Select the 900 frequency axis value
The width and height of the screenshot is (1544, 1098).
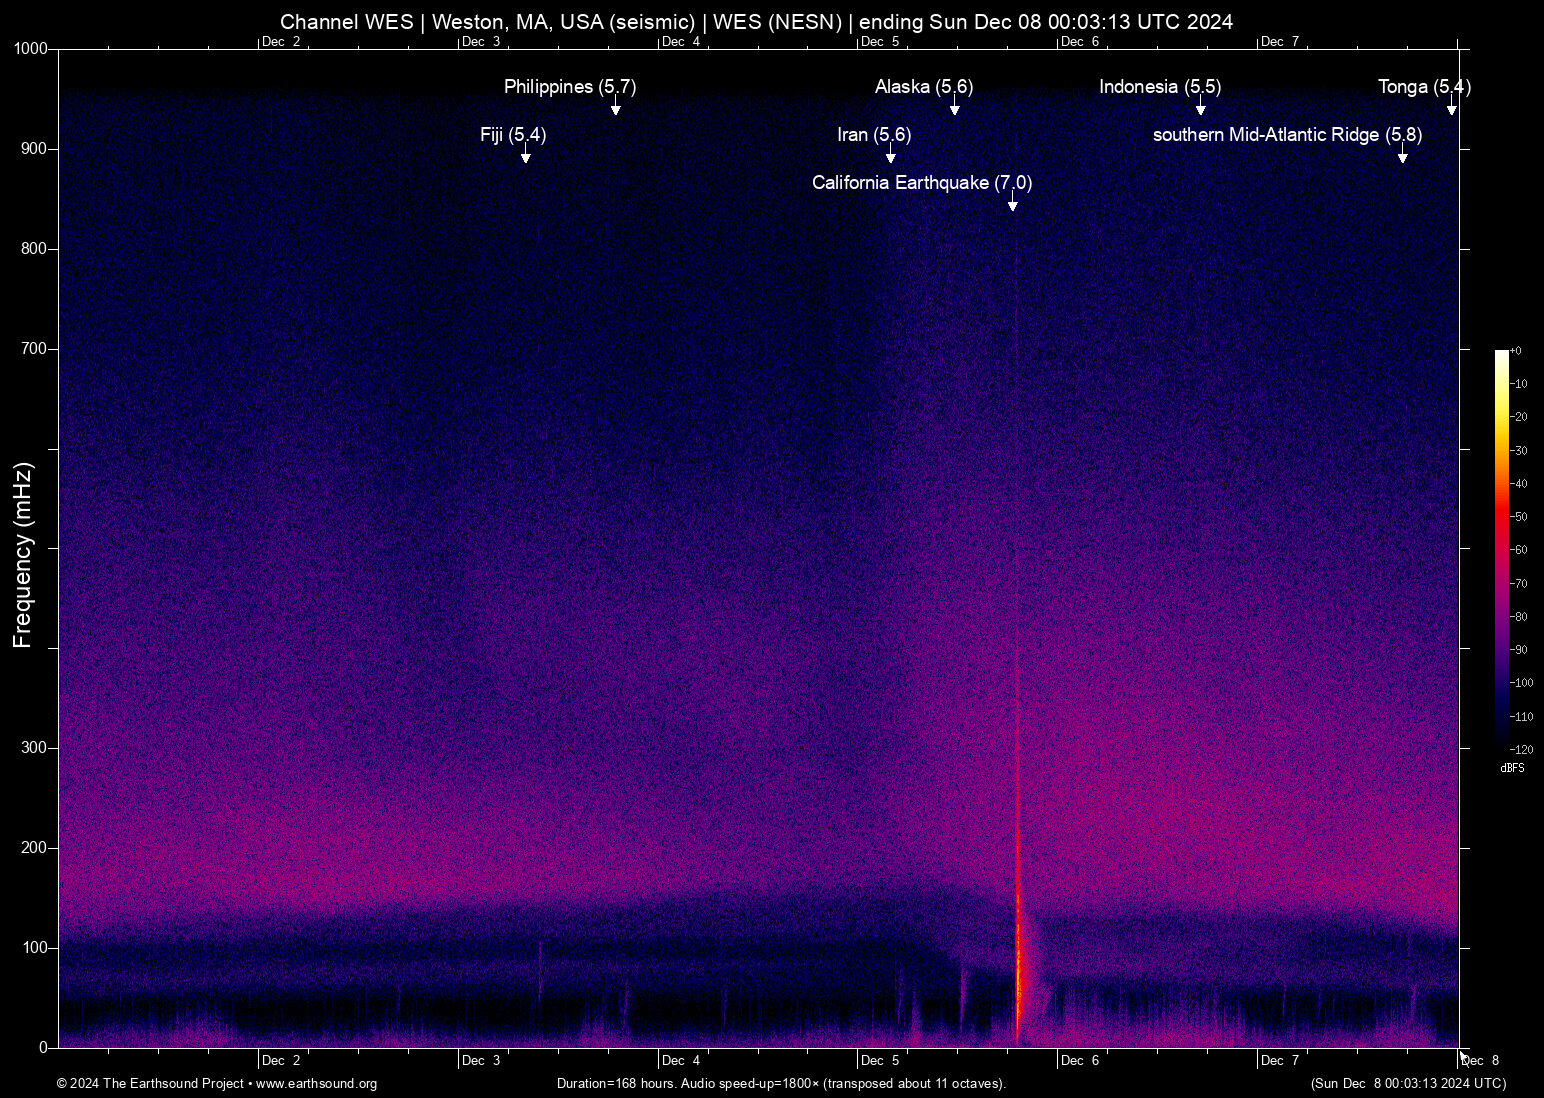pyautogui.click(x=35, y=149)
